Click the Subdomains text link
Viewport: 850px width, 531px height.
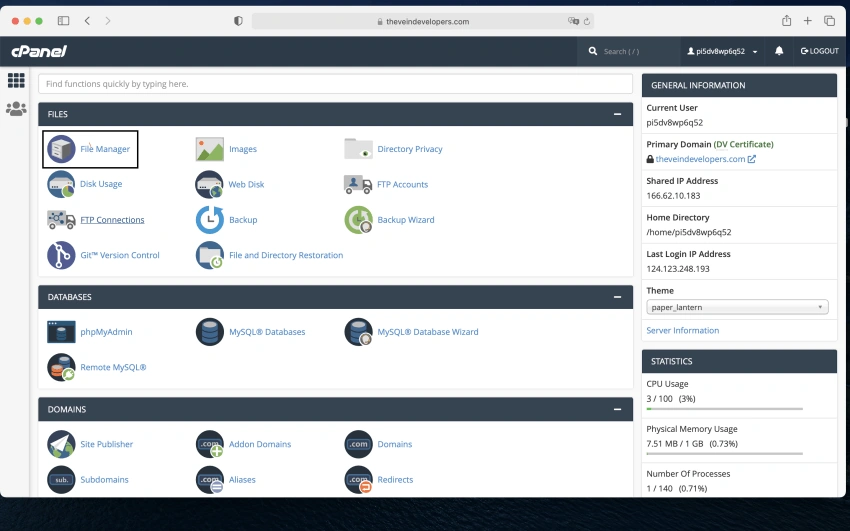click(105, 480)
